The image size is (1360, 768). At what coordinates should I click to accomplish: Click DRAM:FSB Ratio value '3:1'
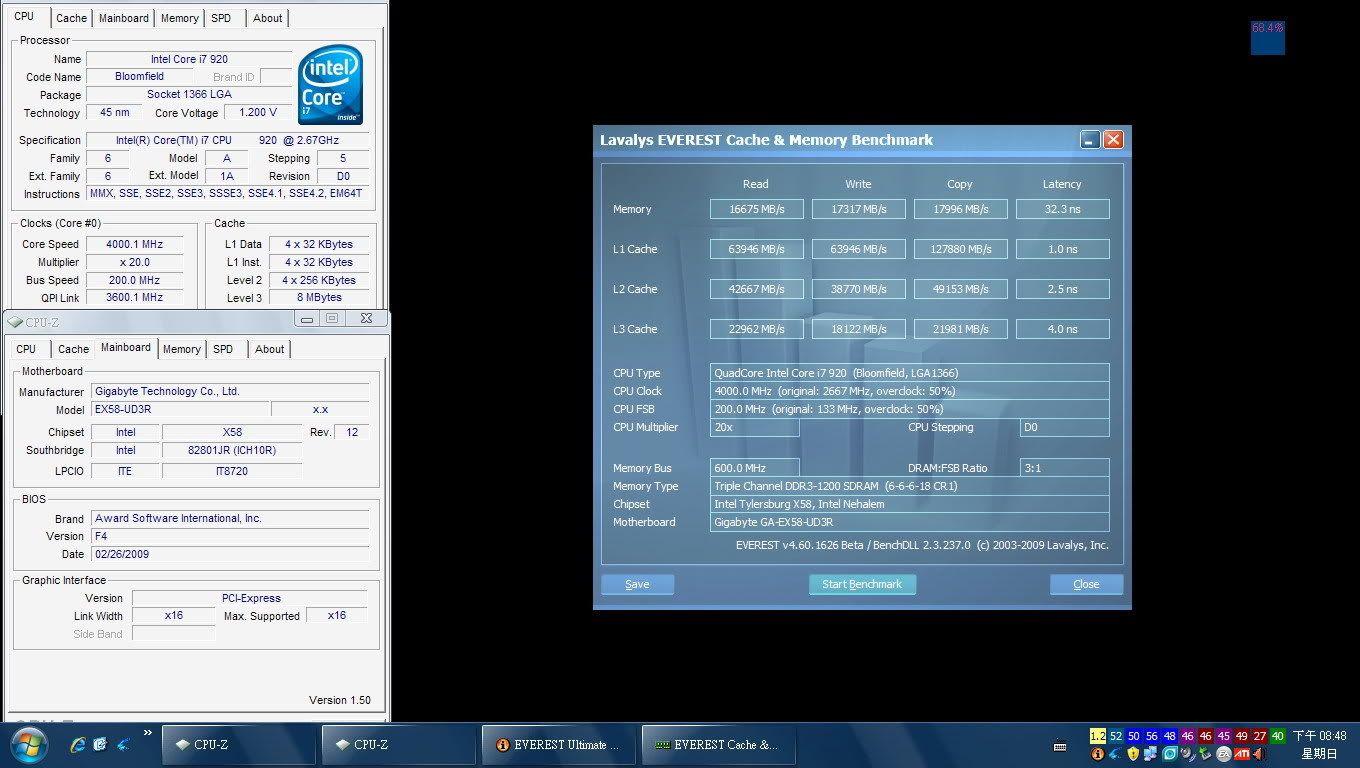[1064, 468]
